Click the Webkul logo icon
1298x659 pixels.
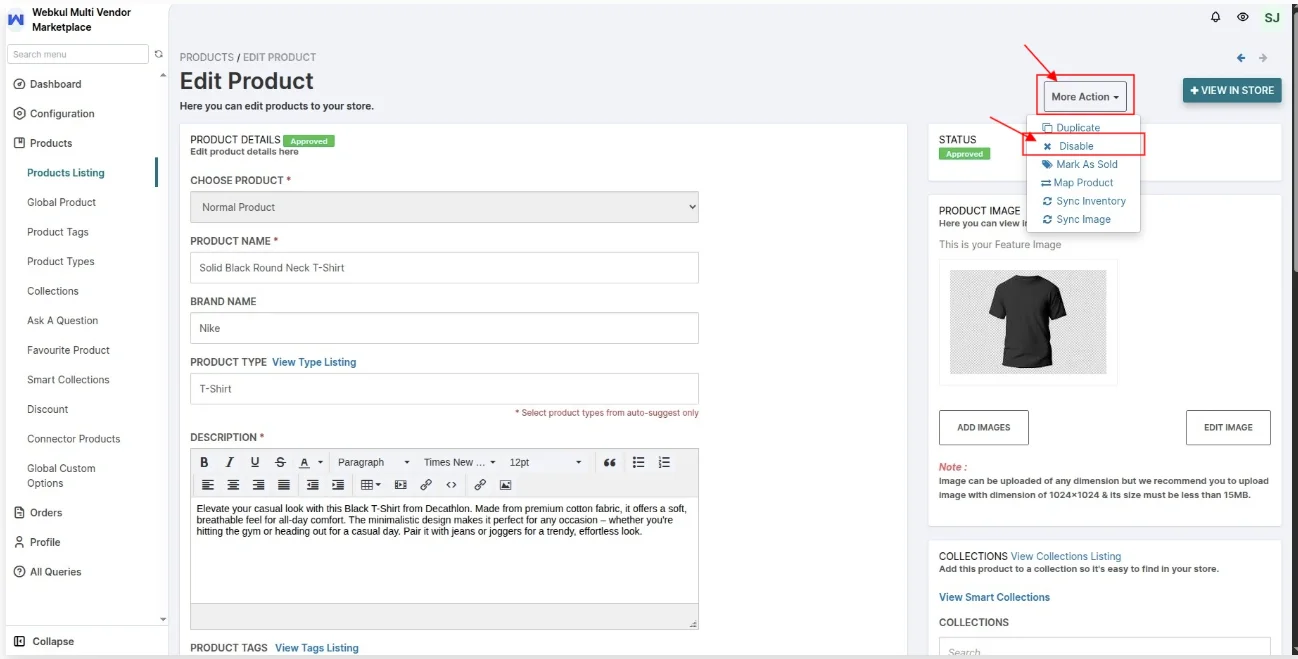pyautogui.click(x=16, y=19)
